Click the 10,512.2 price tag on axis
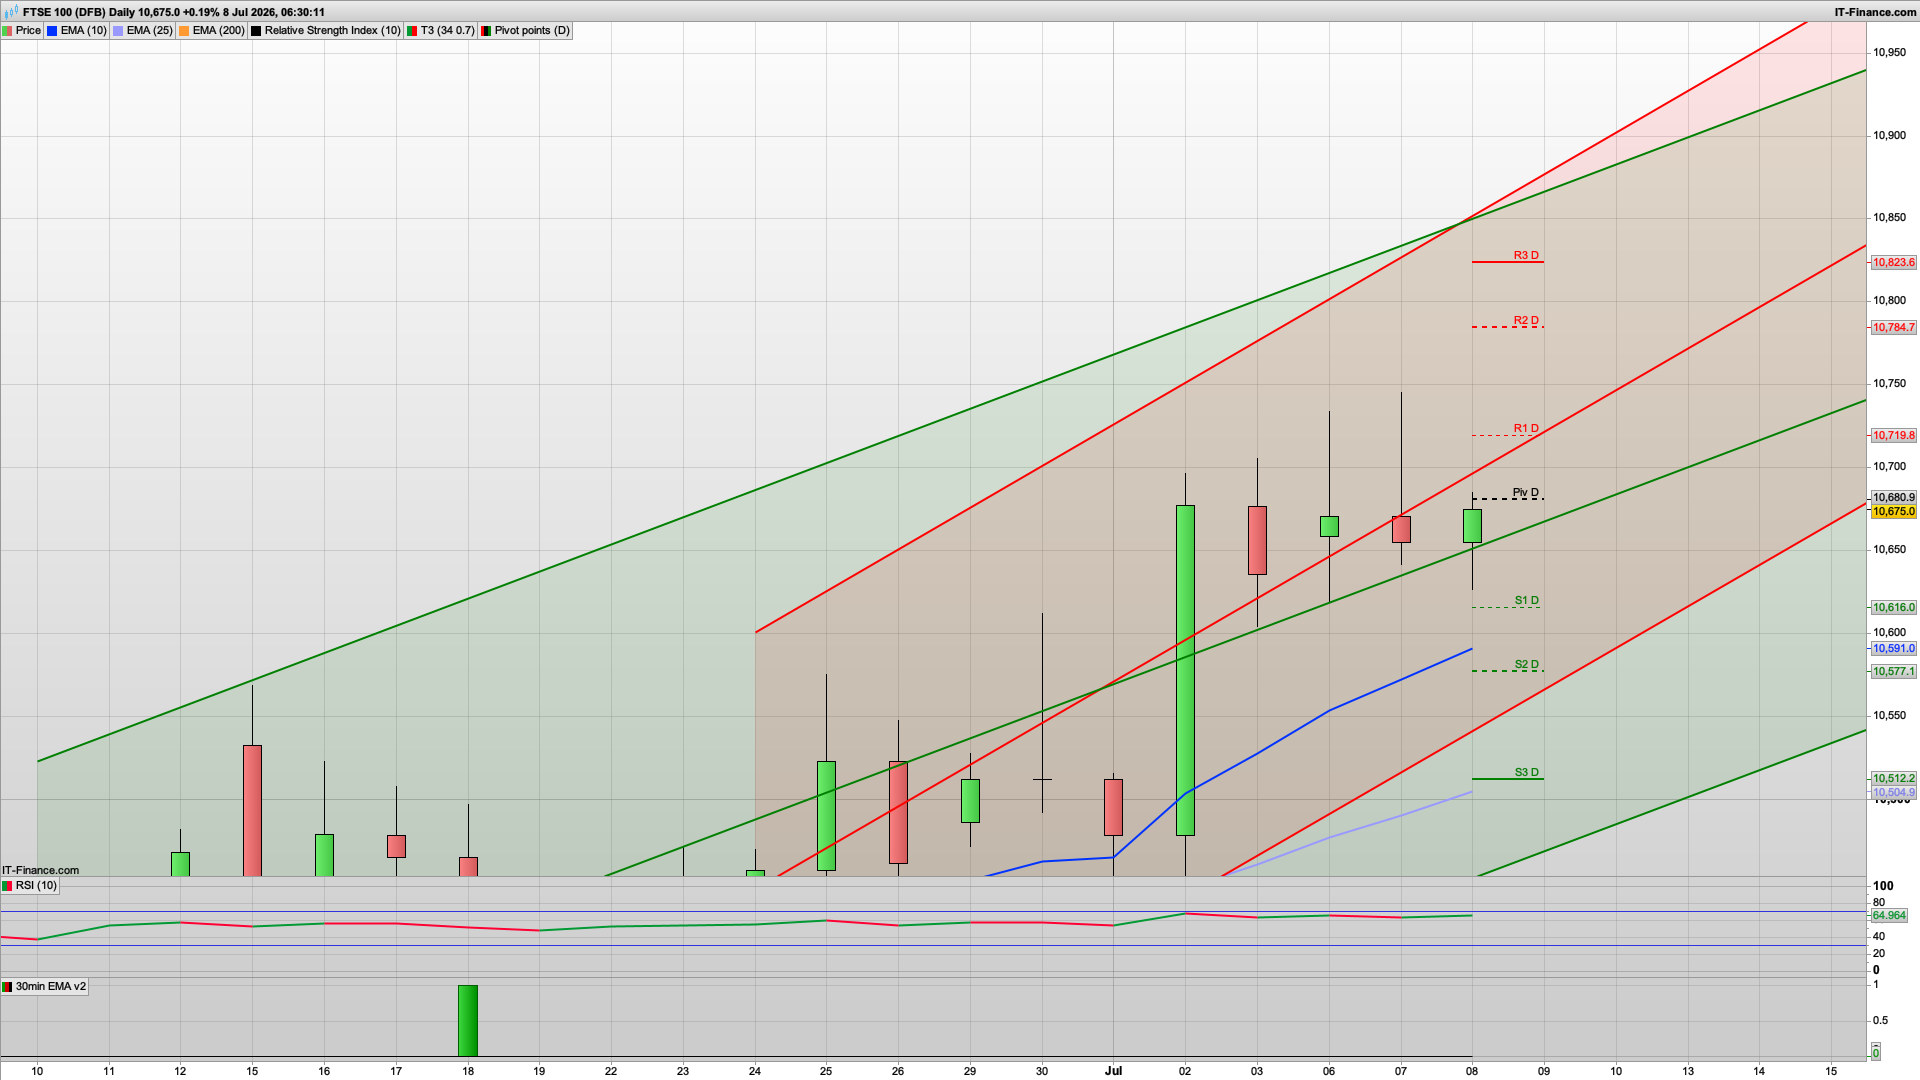This screenshot has width=1920, height=1080. 1894,779
